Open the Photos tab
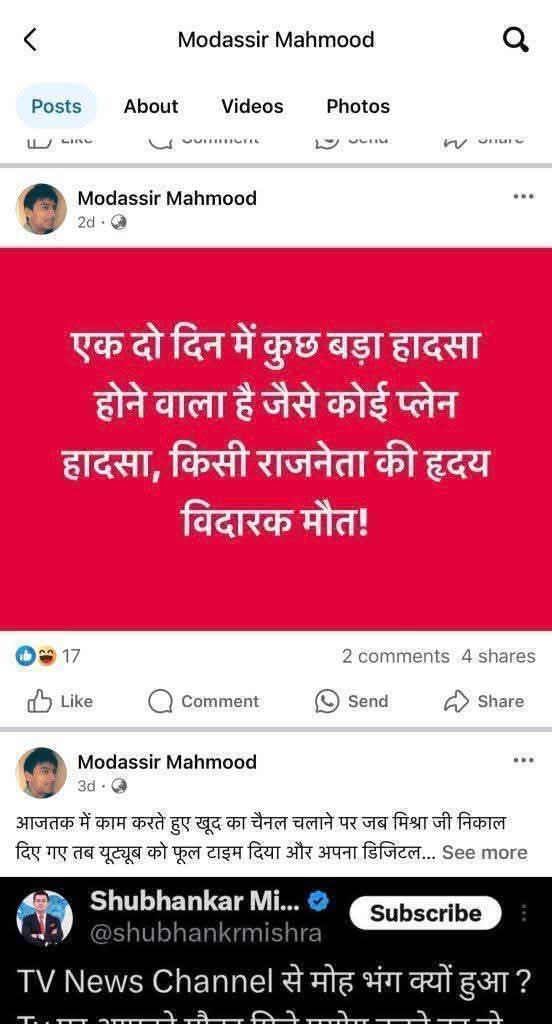552x1024 pixels. [358, 106]
